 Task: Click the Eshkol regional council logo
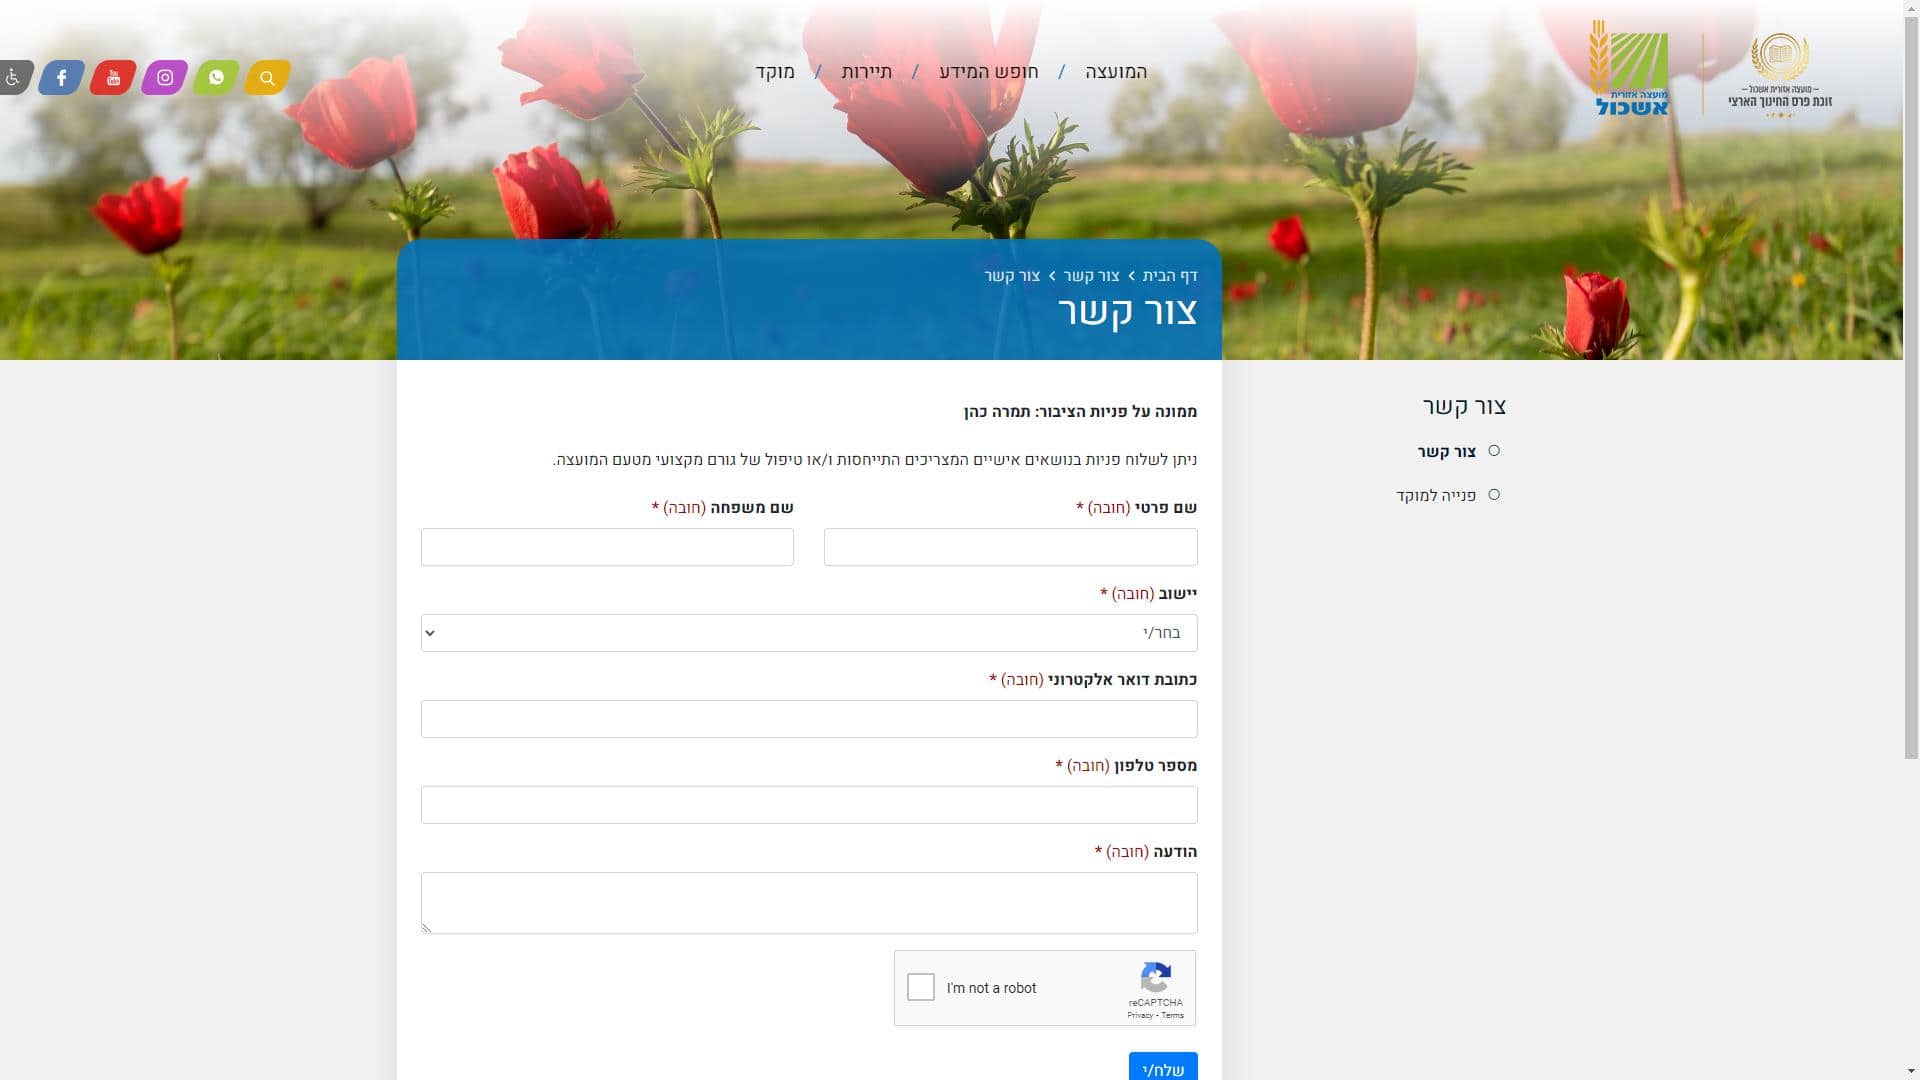click(x=1630, y=72)
